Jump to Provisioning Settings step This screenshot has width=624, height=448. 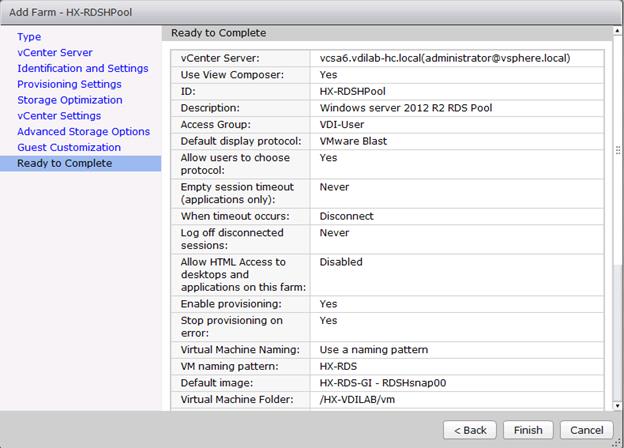69,84
